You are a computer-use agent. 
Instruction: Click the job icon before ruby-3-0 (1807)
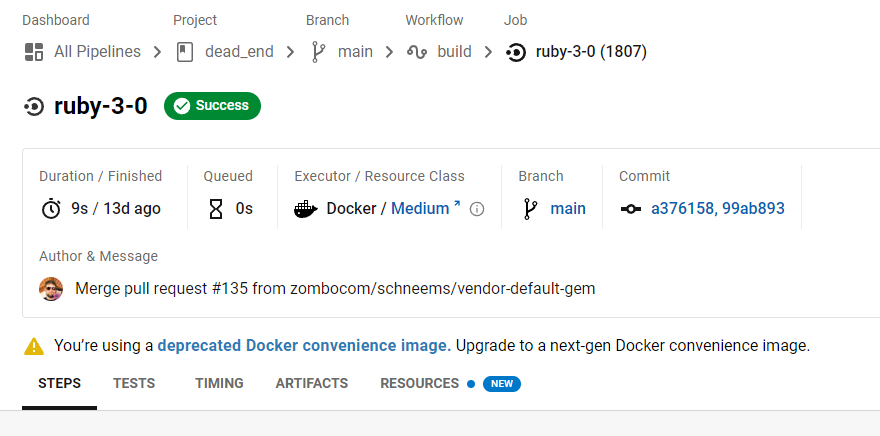pos(516,52)
